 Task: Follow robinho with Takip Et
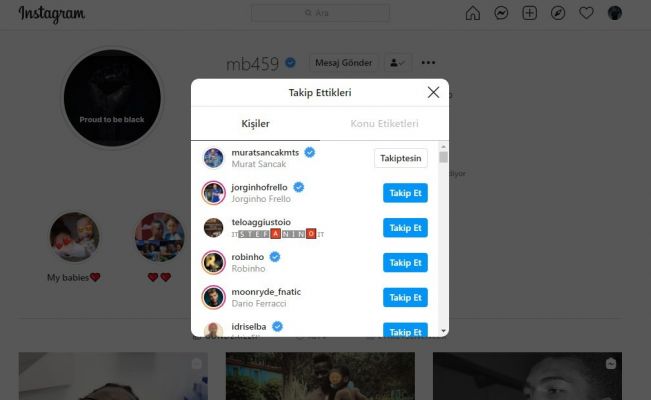click(x=405, y=263)
